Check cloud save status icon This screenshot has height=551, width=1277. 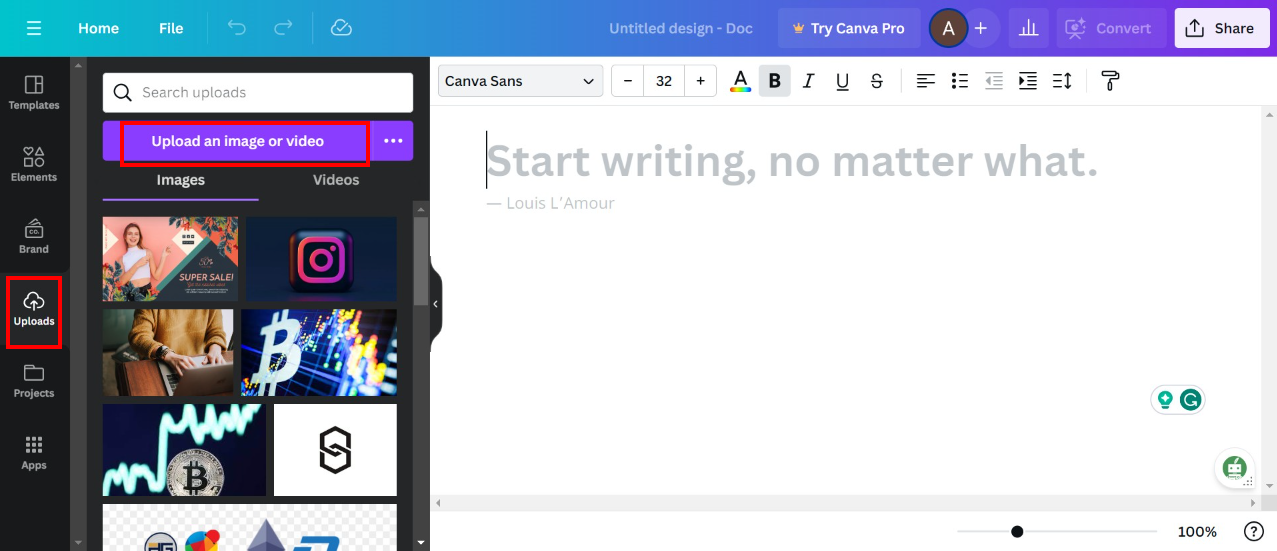coord(341,28)
